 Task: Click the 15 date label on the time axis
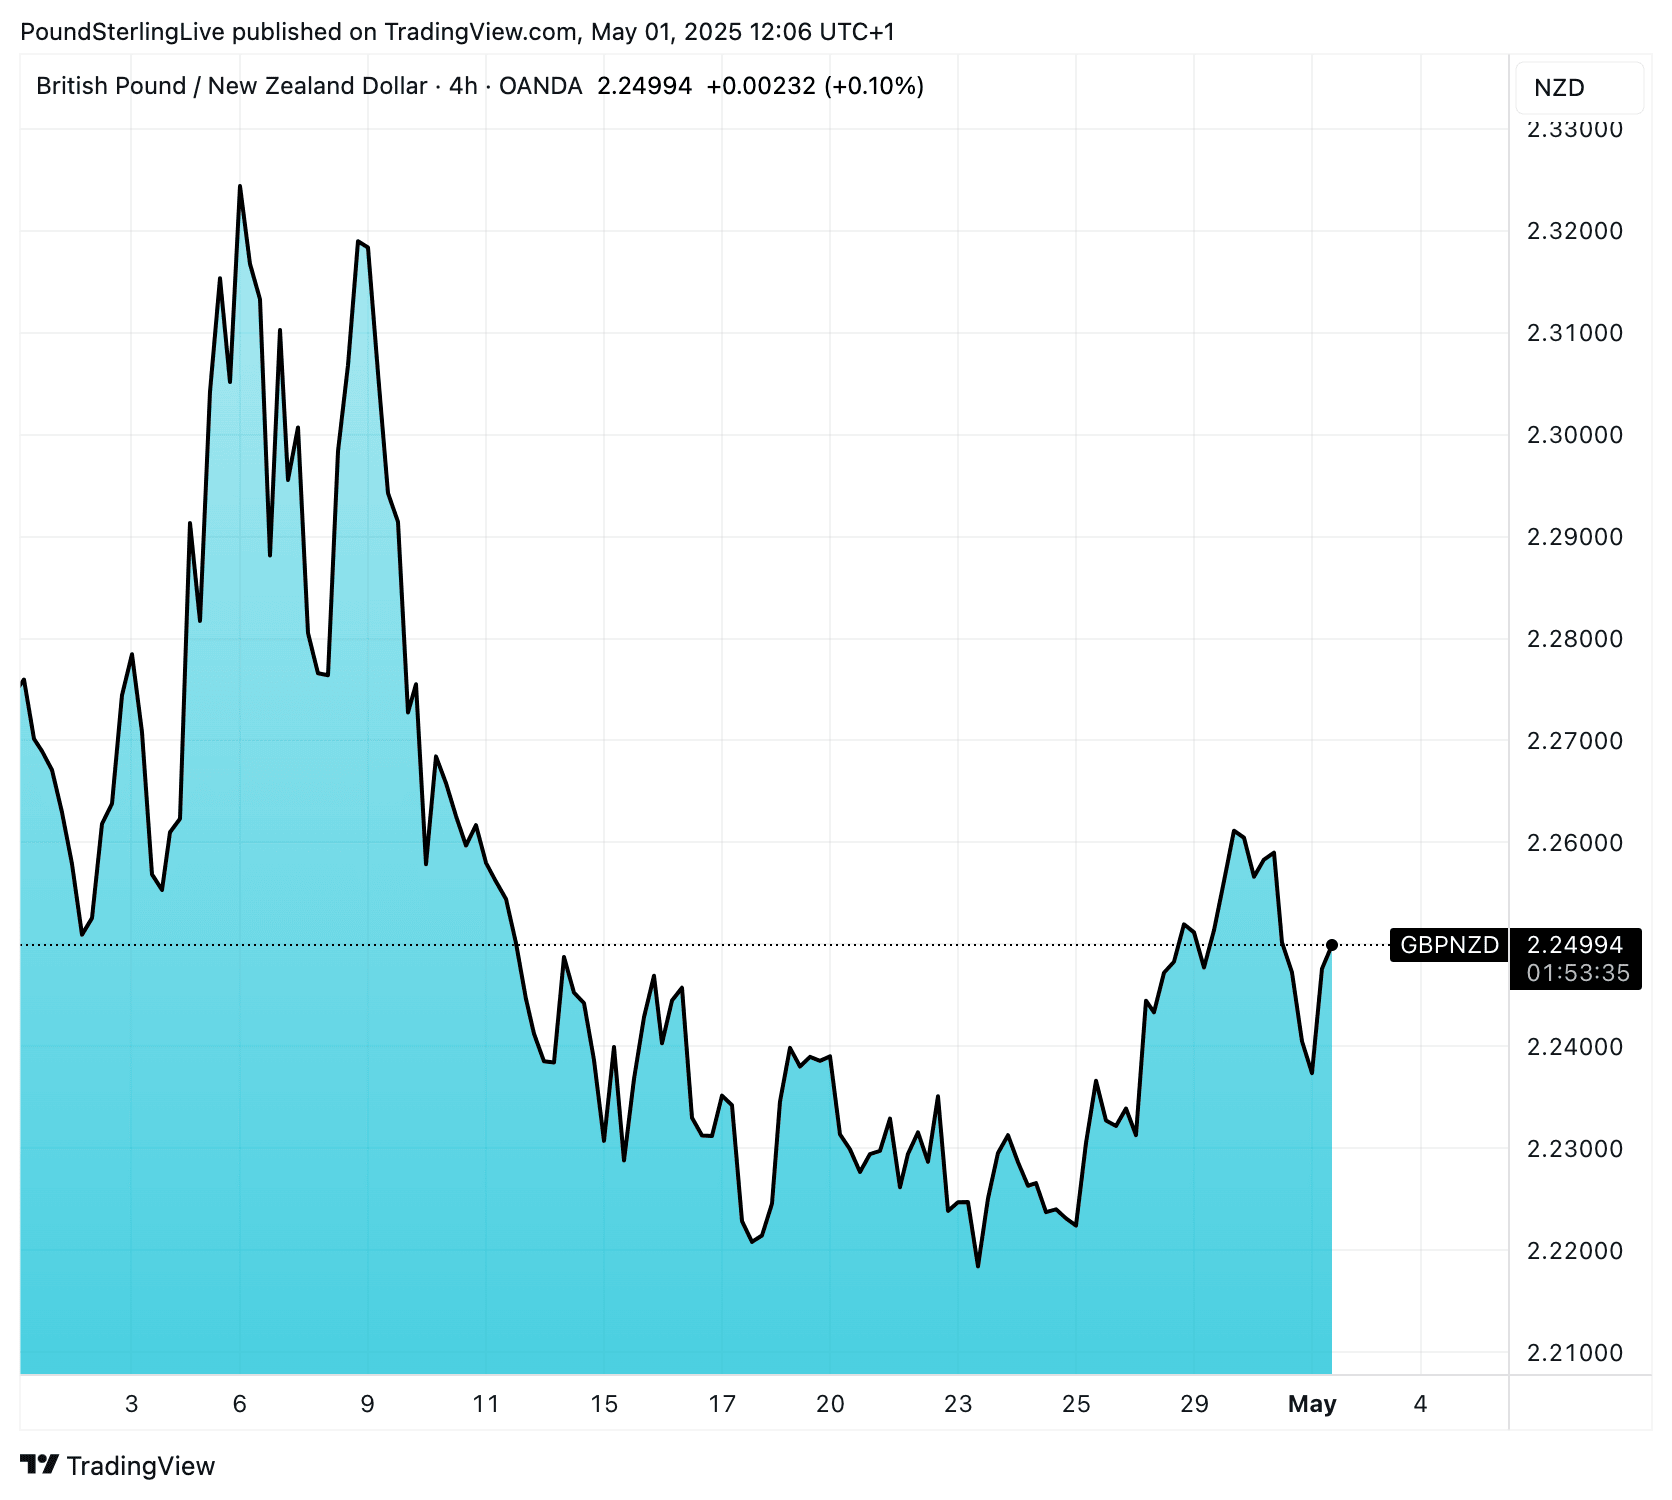click(604, 1404)
